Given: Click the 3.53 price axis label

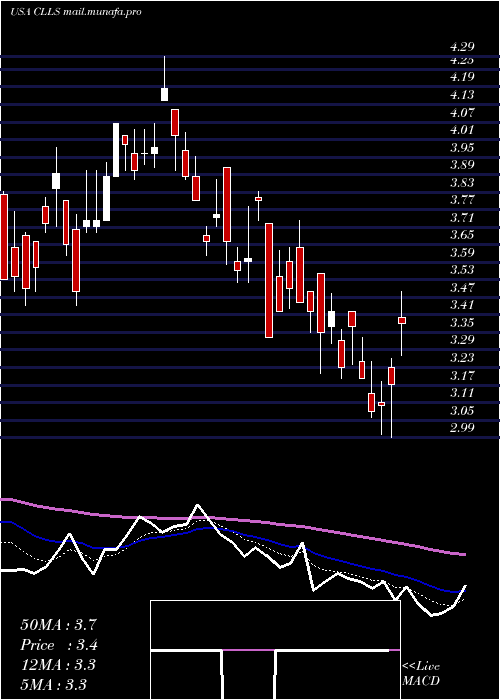Looking at the screenshot, I should coord(462,270).
